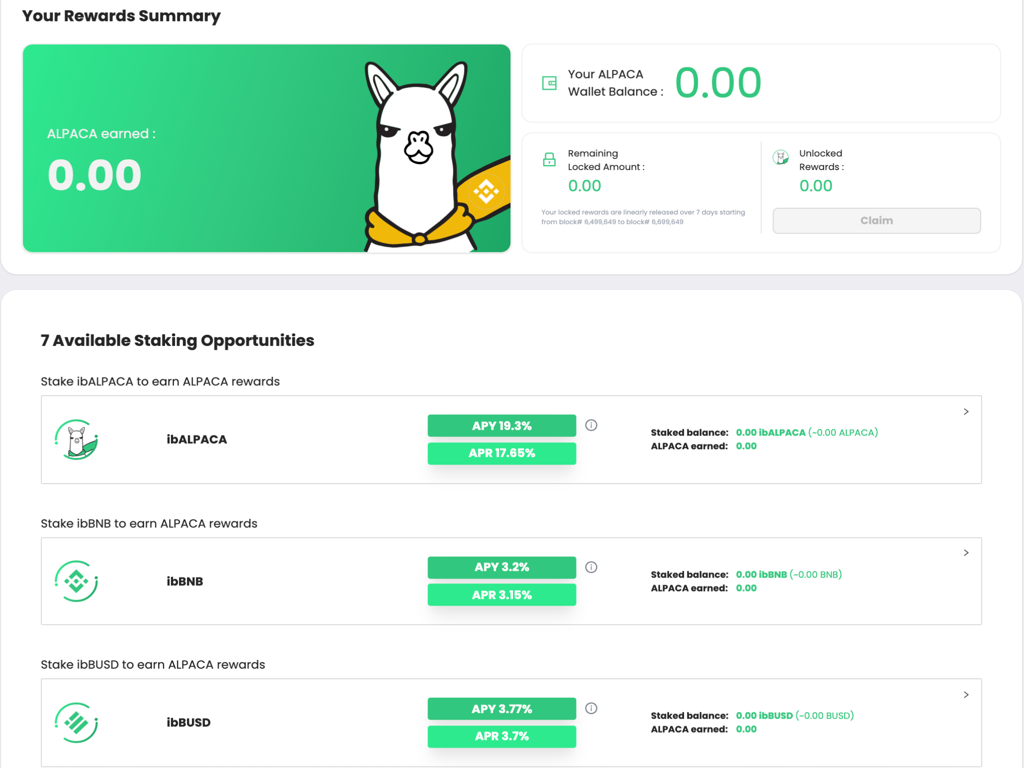Click the info icon next to APY 19.3%

(591, 425)
